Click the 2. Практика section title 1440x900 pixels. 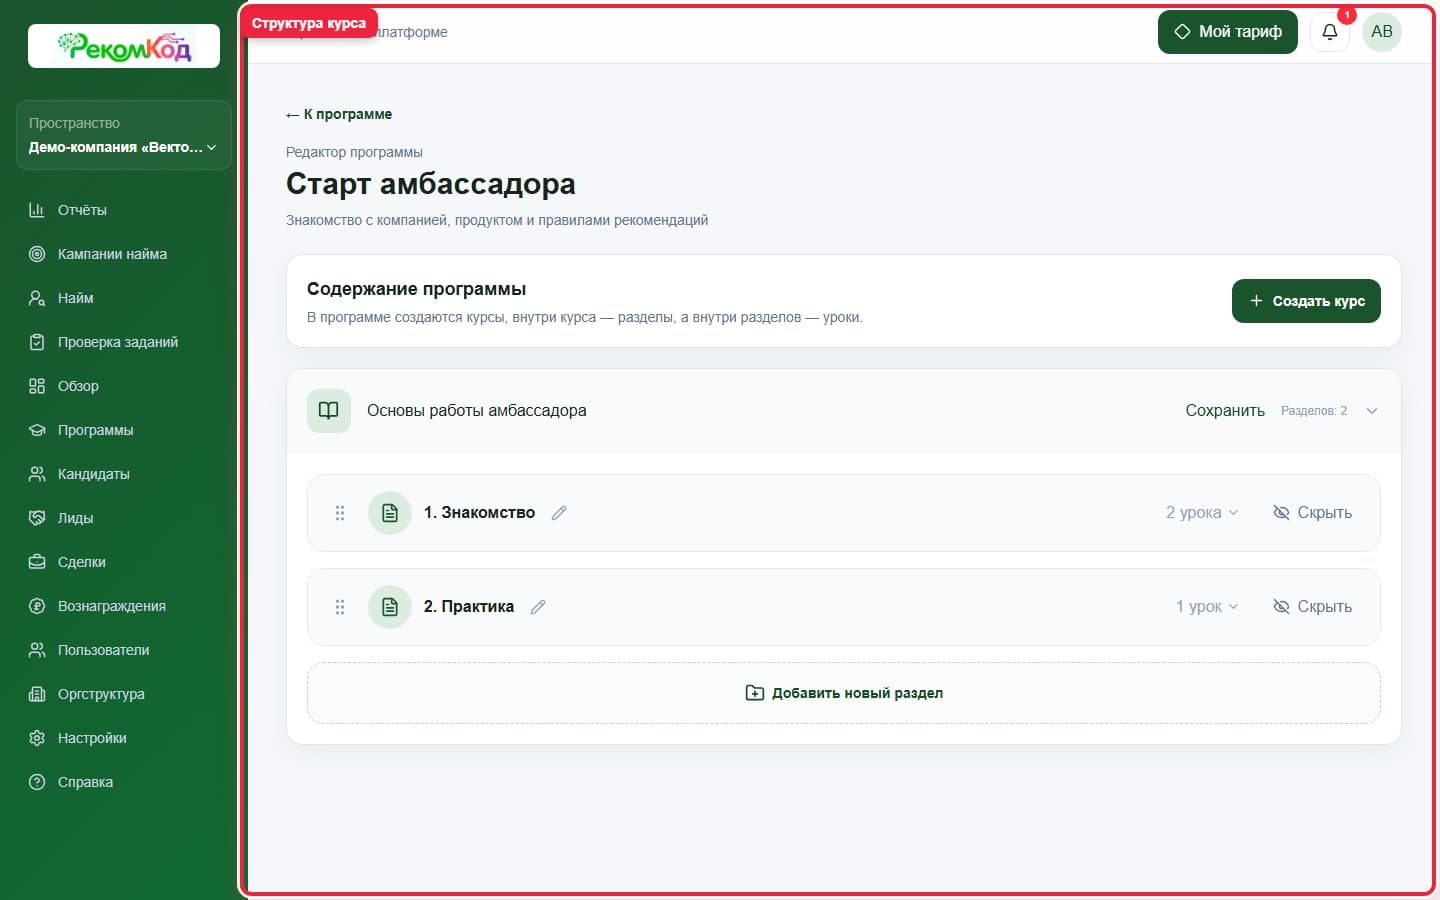469,607
